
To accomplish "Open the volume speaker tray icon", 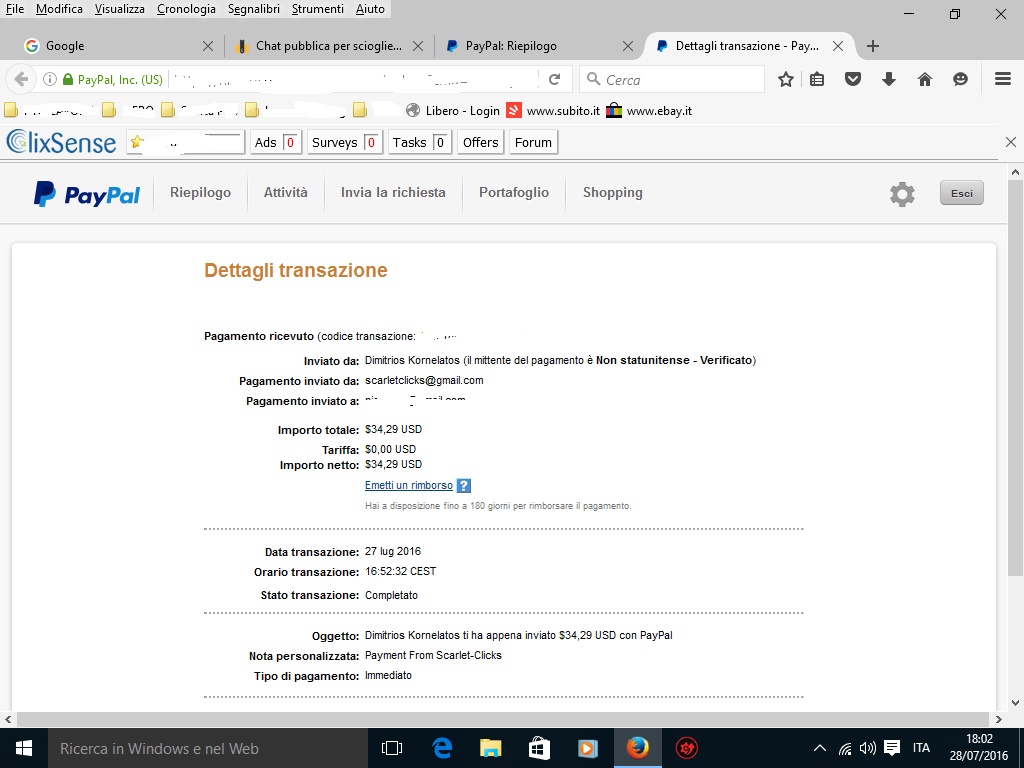I will 868,748.
